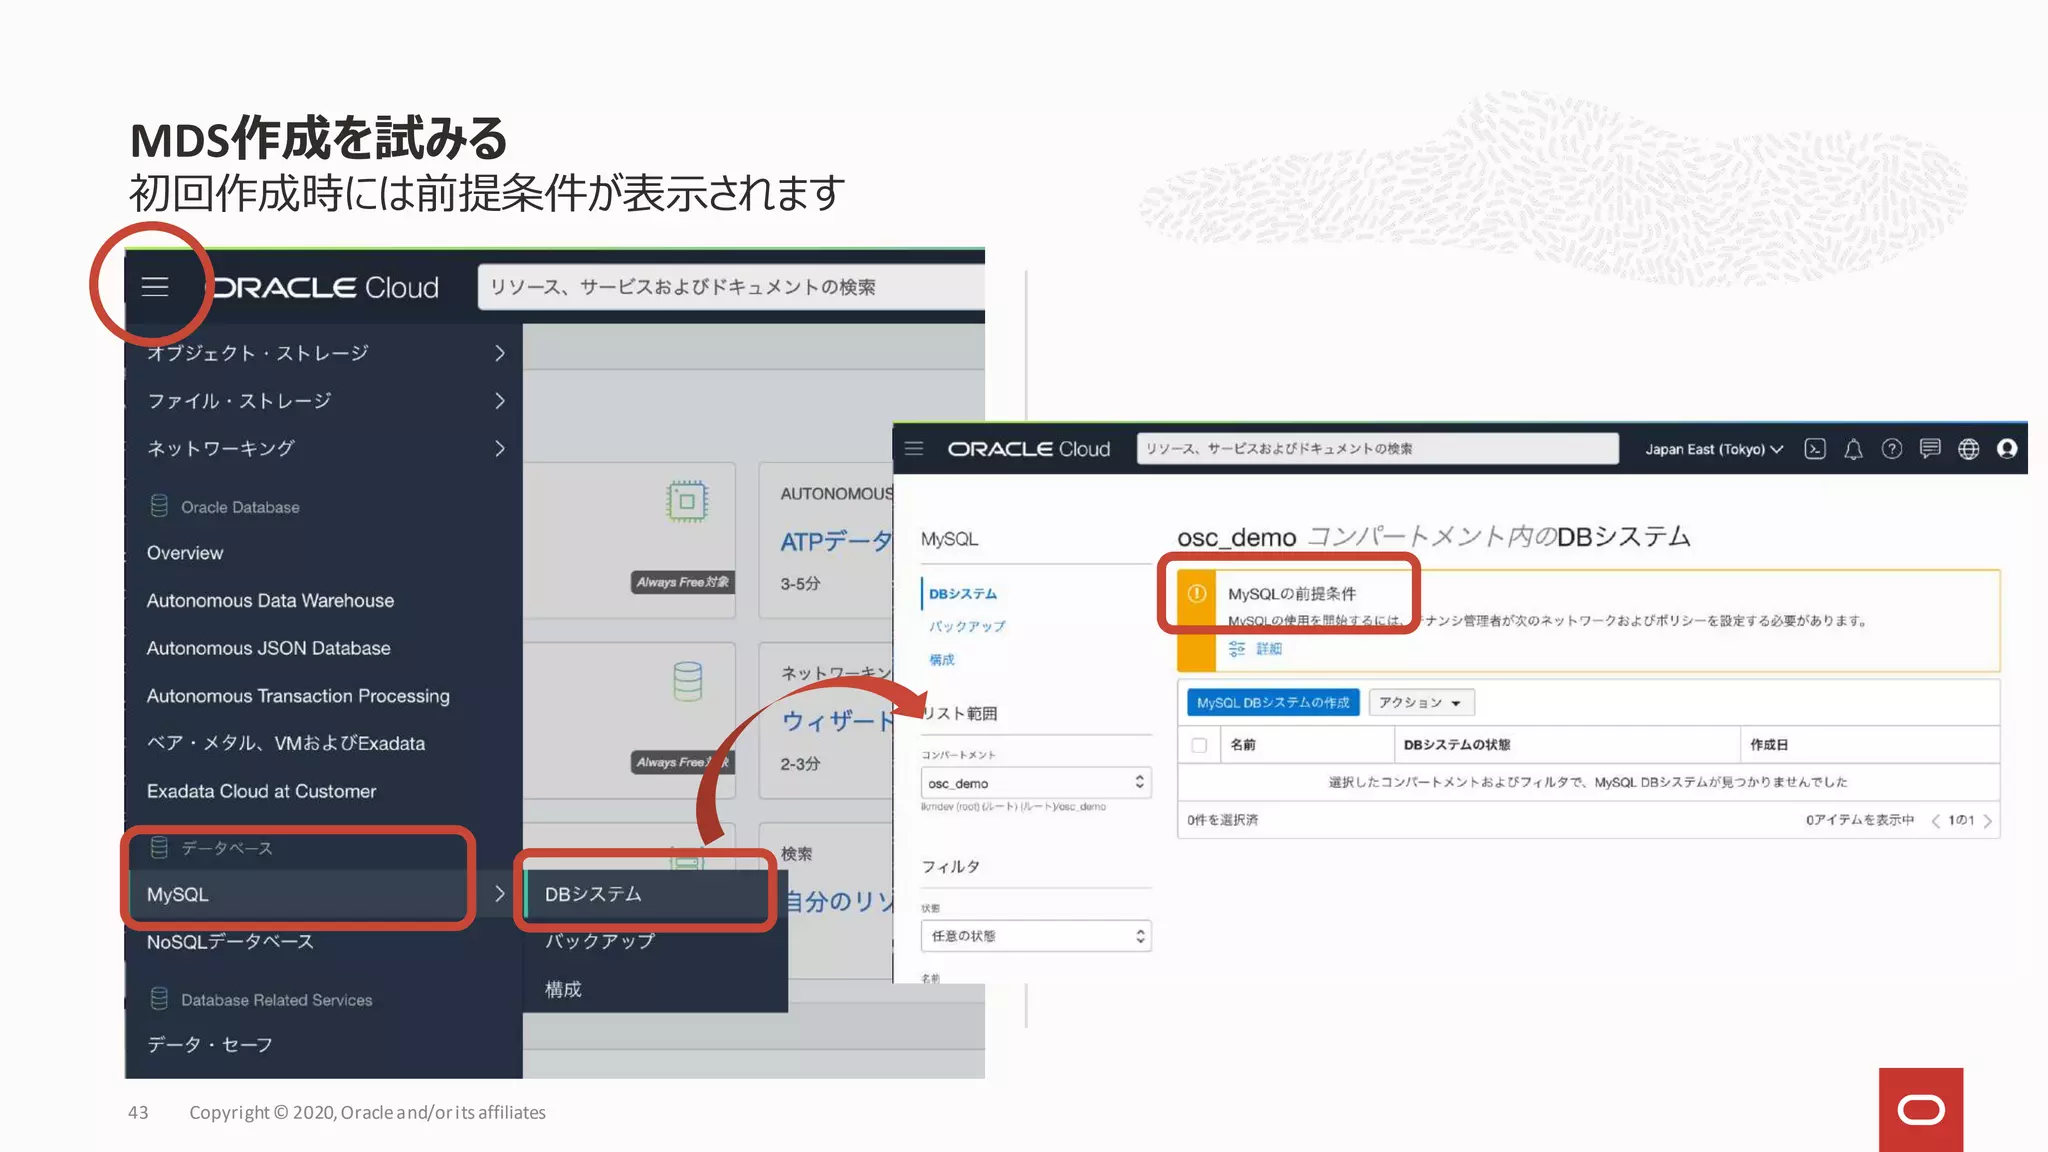2048x1152 pixels.
Task: Expand the MySQL submenu chevron
Action: pos(500,894)
